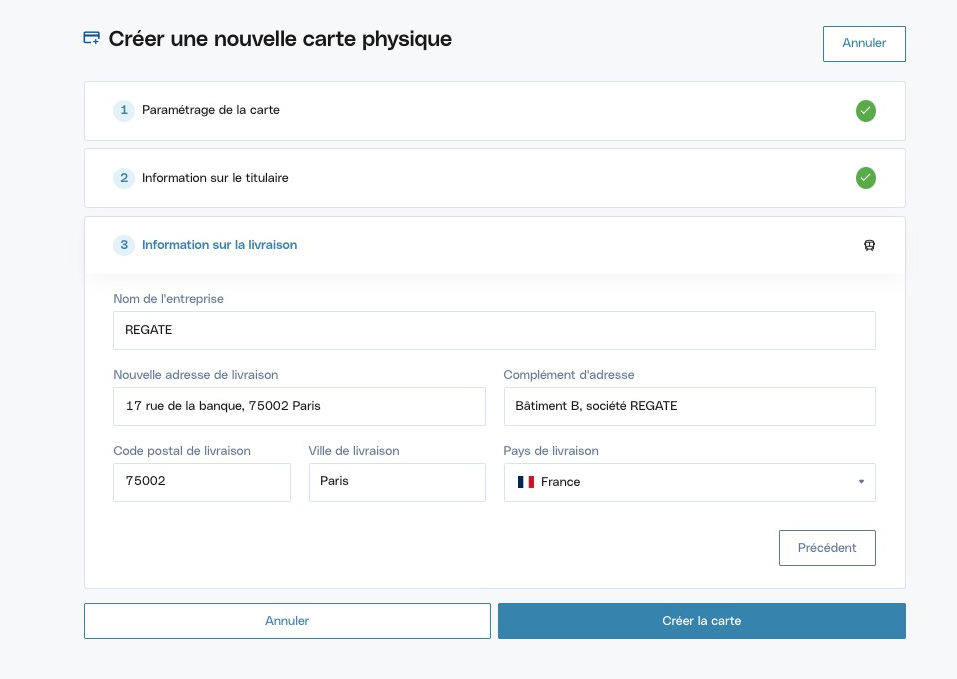Expand the Information sur le titulaire section
957x679 pixels.
tap(494, 178)
